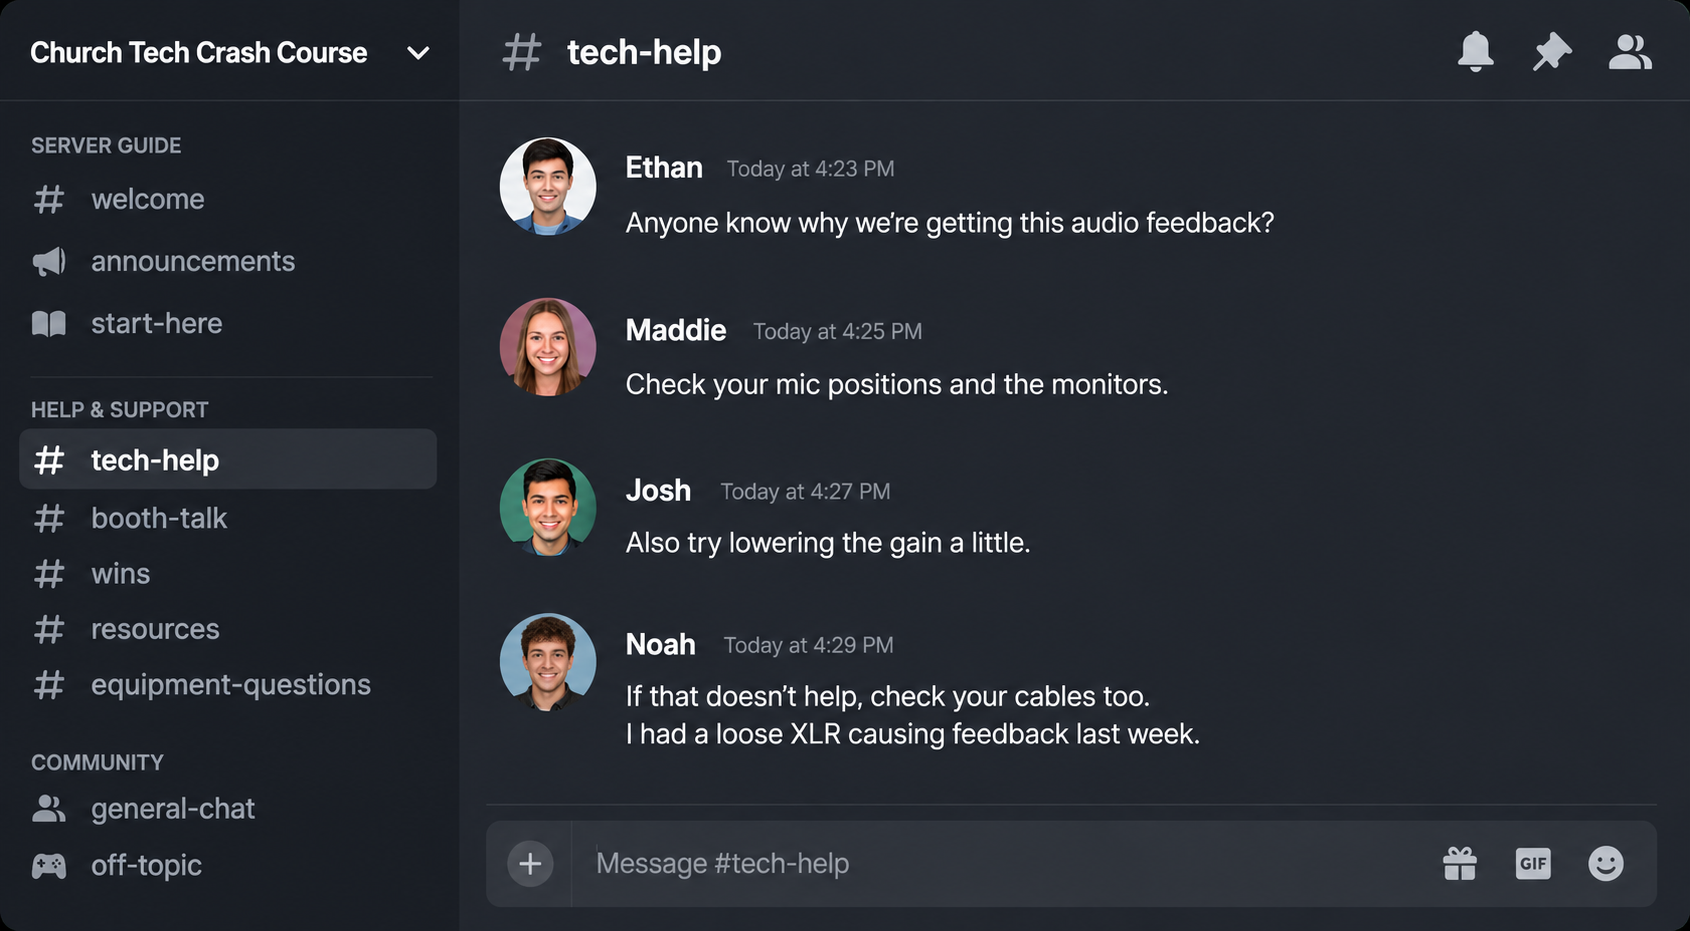This screenshot has width=1690, height=931.
Task: Collapse the HELP & SUPPORT category
Action: pos(120,410)
